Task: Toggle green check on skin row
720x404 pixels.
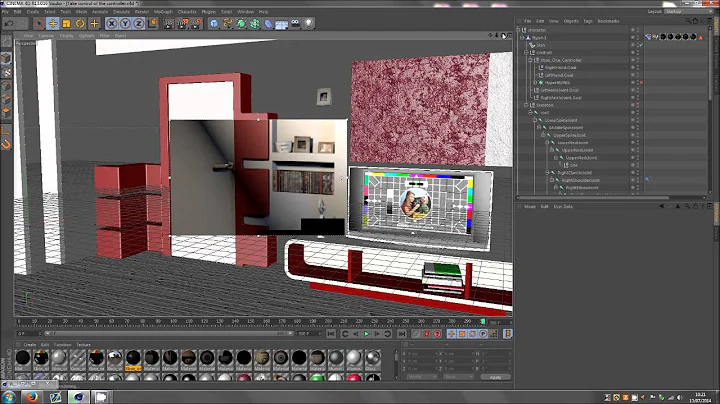Action: coord(641,45)
